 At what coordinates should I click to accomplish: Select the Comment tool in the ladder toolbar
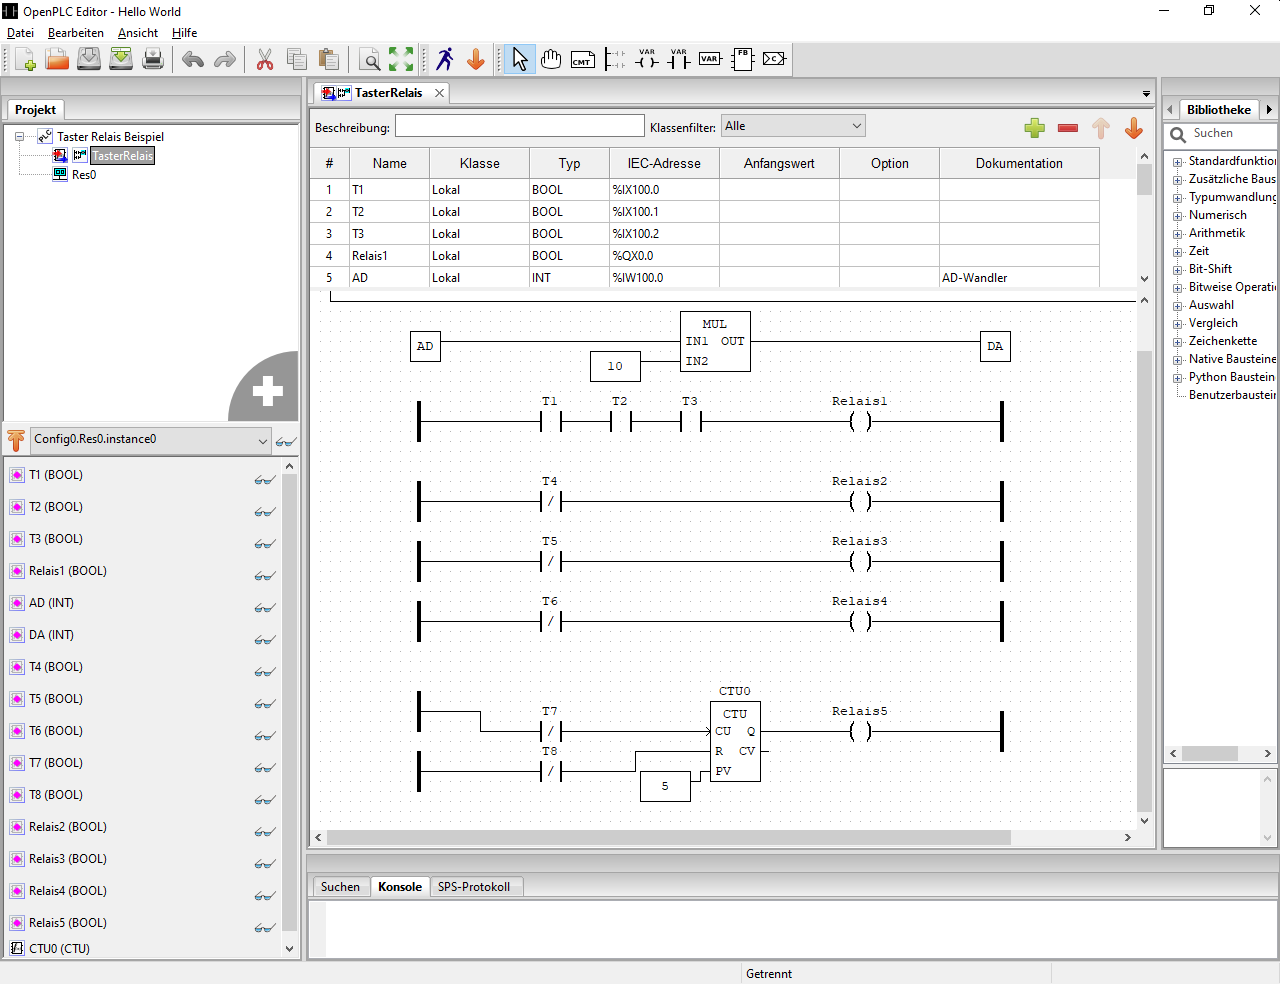tap(582, 59)
